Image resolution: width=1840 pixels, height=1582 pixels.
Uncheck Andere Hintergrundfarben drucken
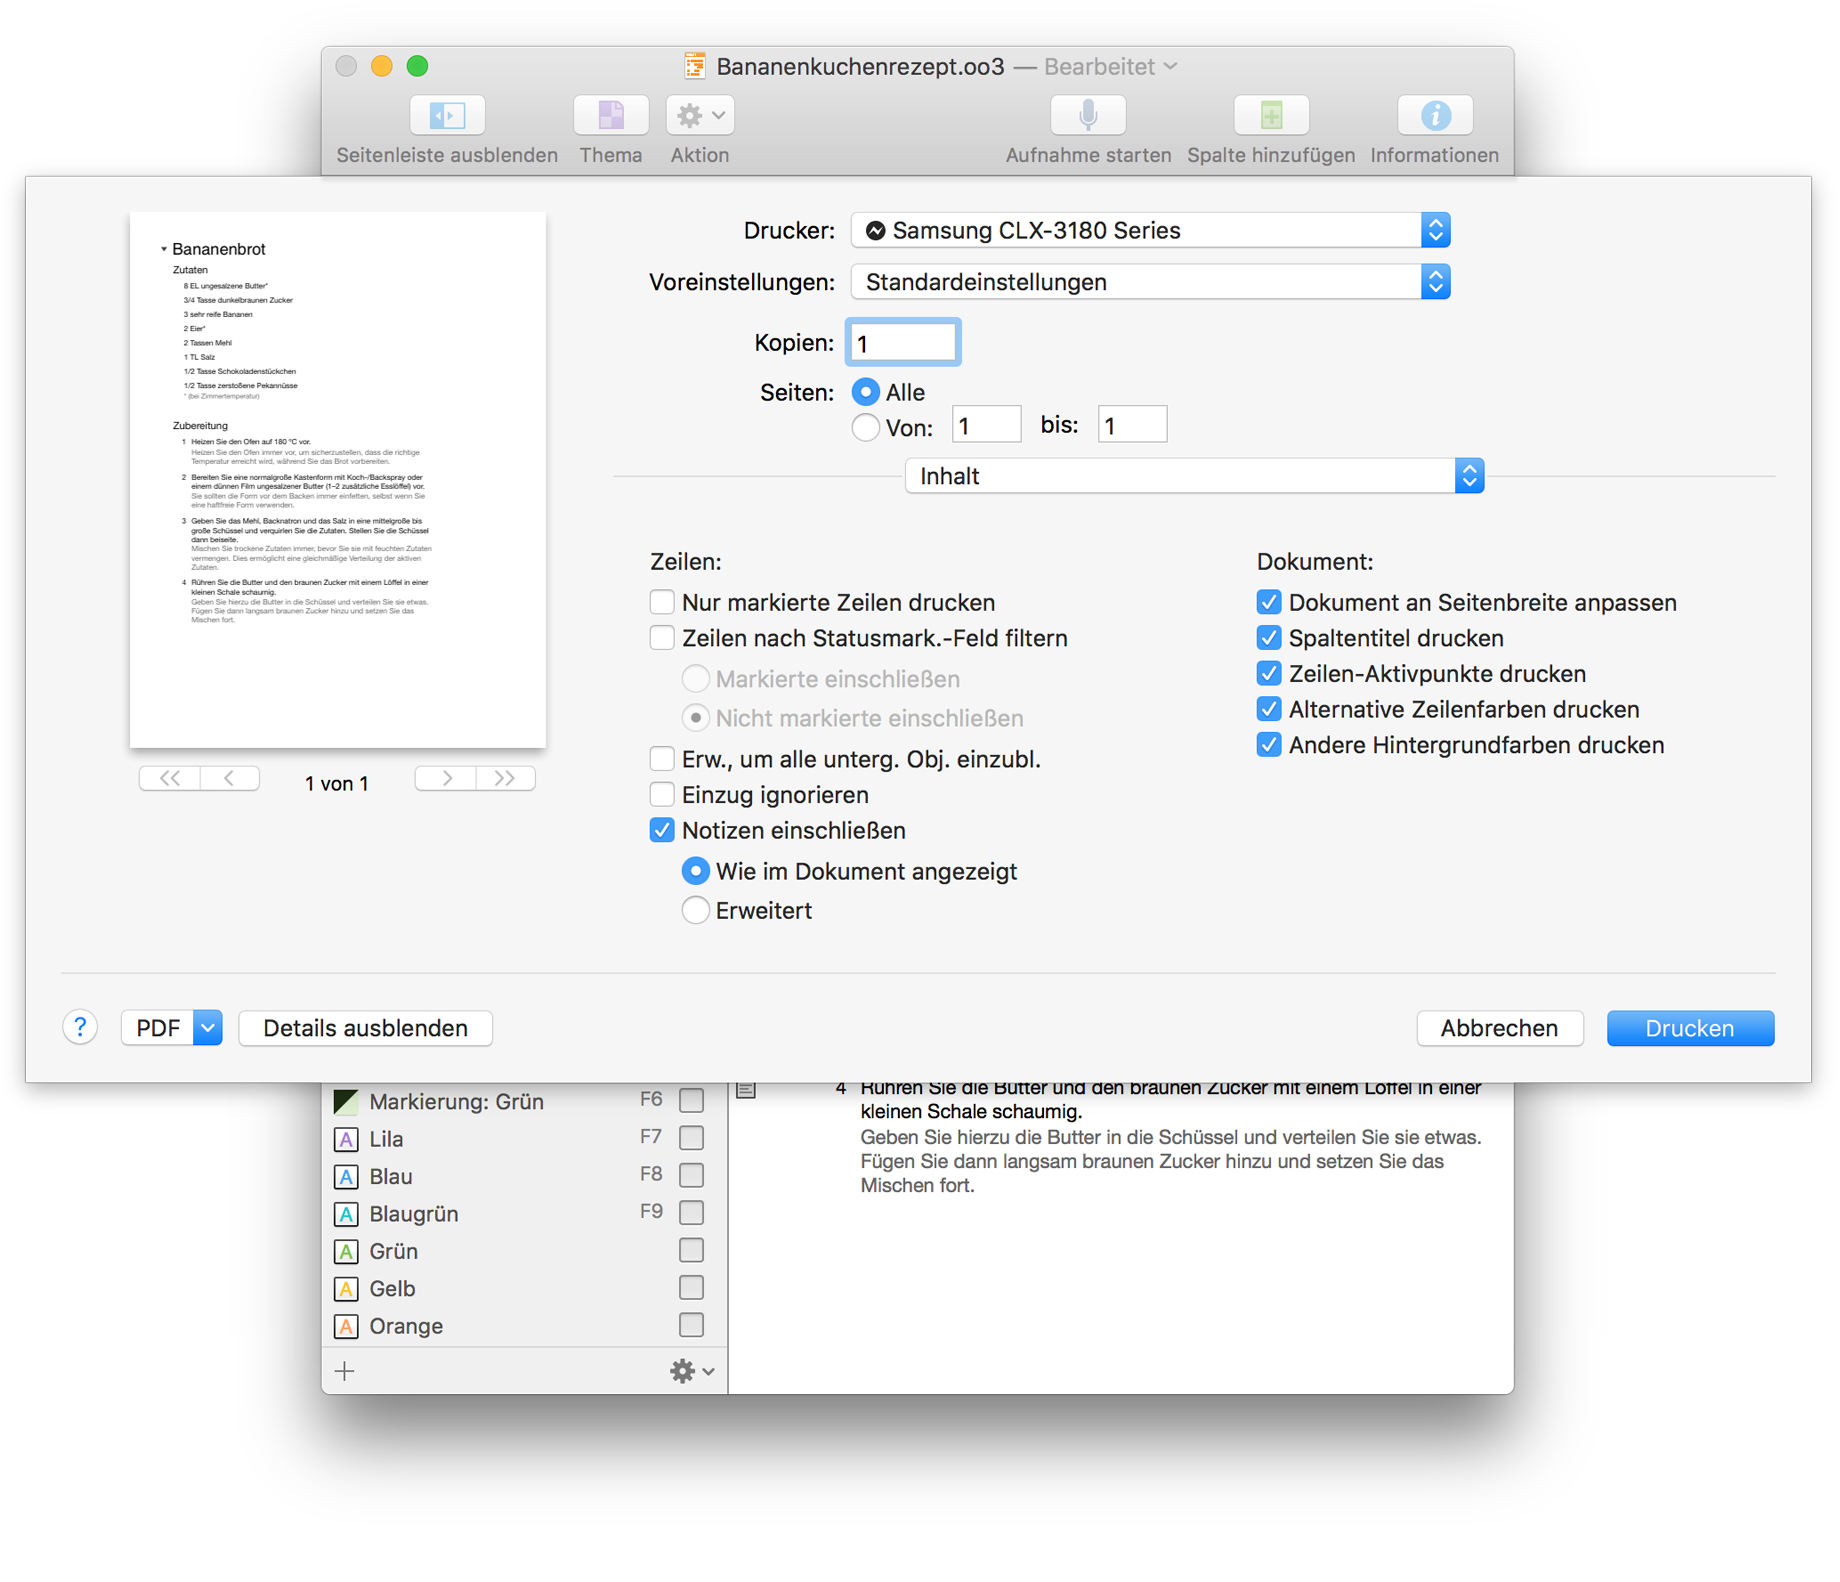tap(1269, 745)
